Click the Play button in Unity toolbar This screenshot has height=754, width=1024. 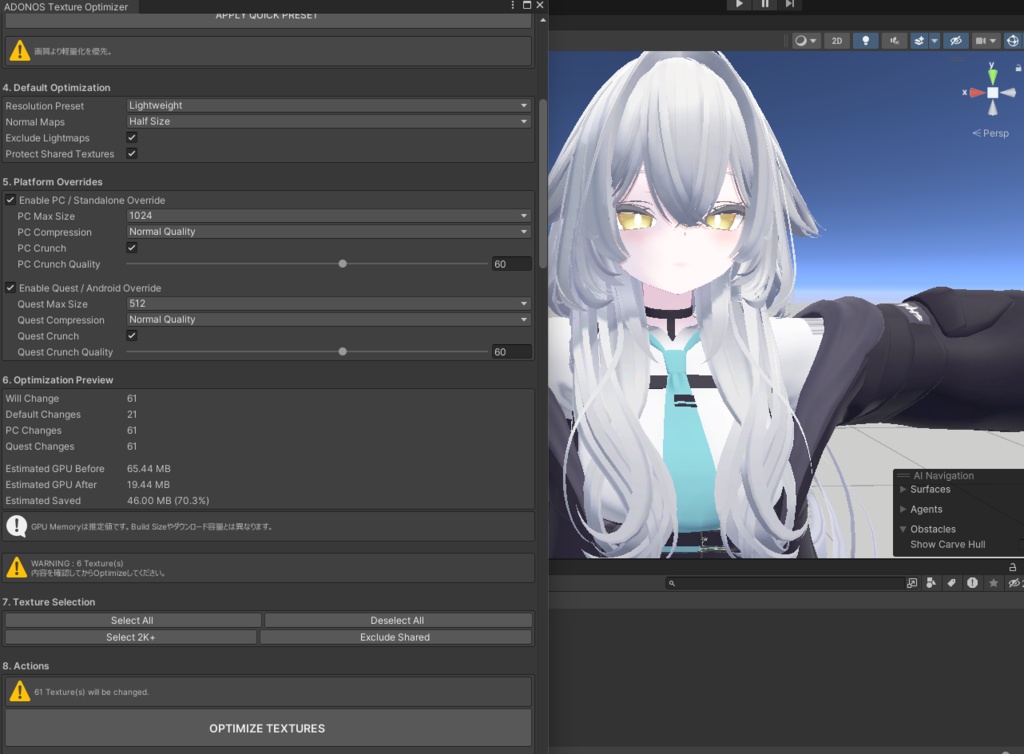click(739, 4)
